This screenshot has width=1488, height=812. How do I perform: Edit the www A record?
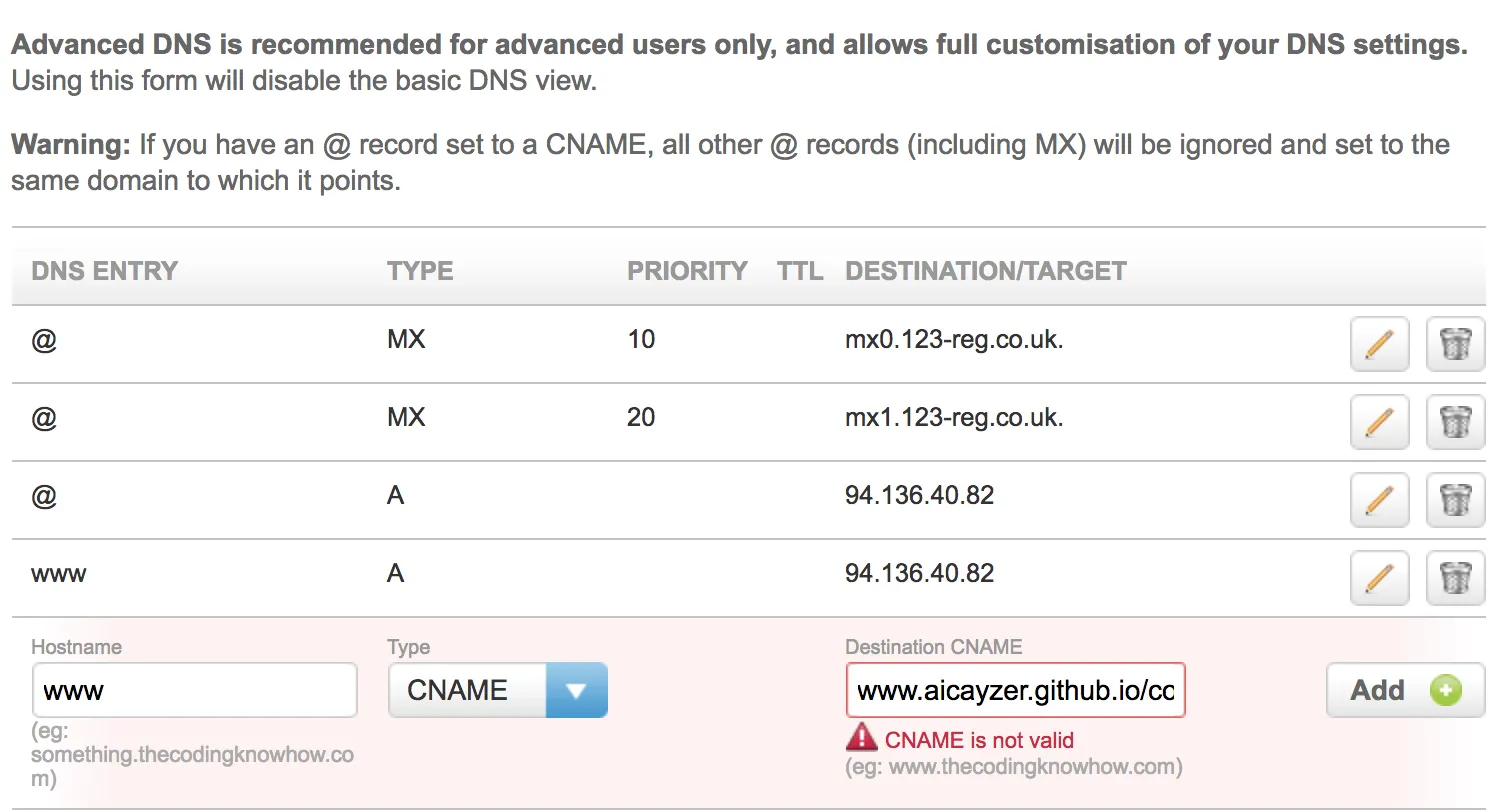tap(1379, 577)
